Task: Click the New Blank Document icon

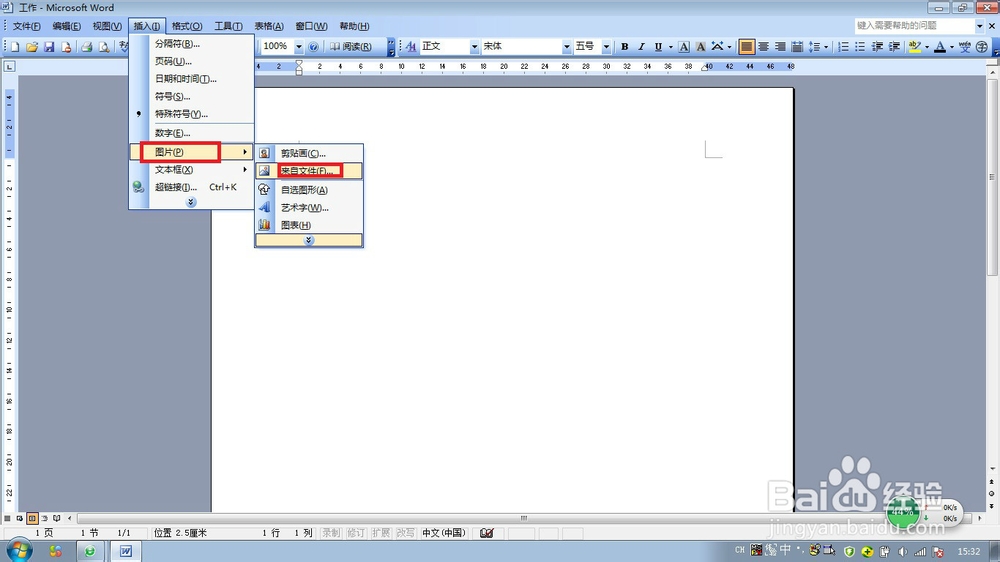Action: 15,47
